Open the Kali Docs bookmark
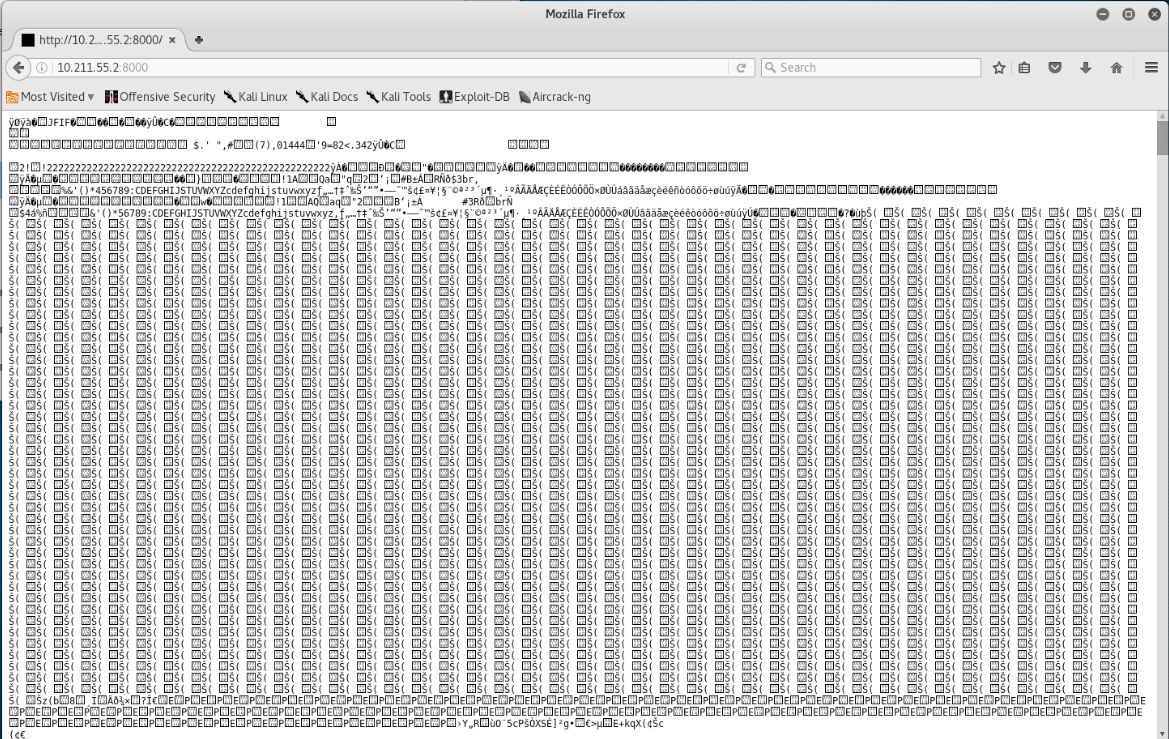Screen dimensions: 1169x739 (x=327, y=97)
